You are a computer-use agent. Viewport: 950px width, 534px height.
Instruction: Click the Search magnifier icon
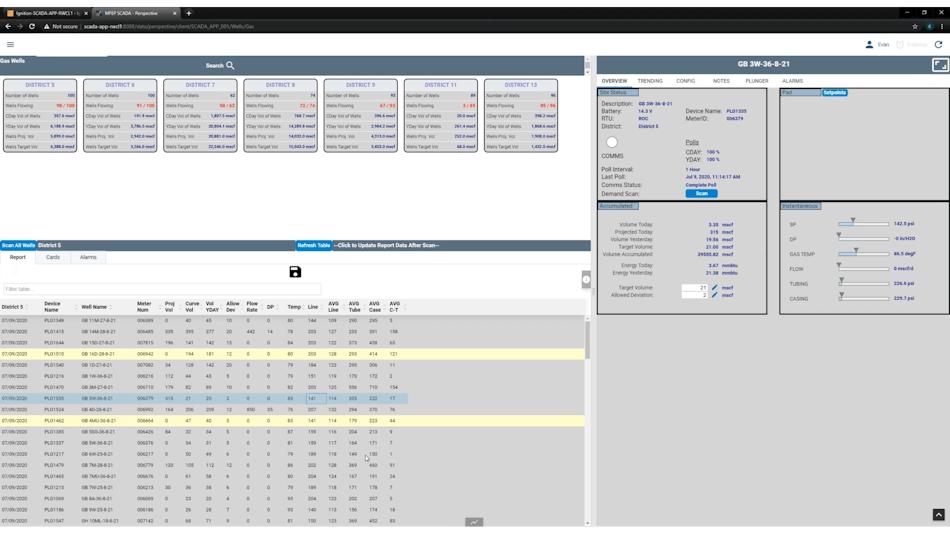(x=230, y=66)
